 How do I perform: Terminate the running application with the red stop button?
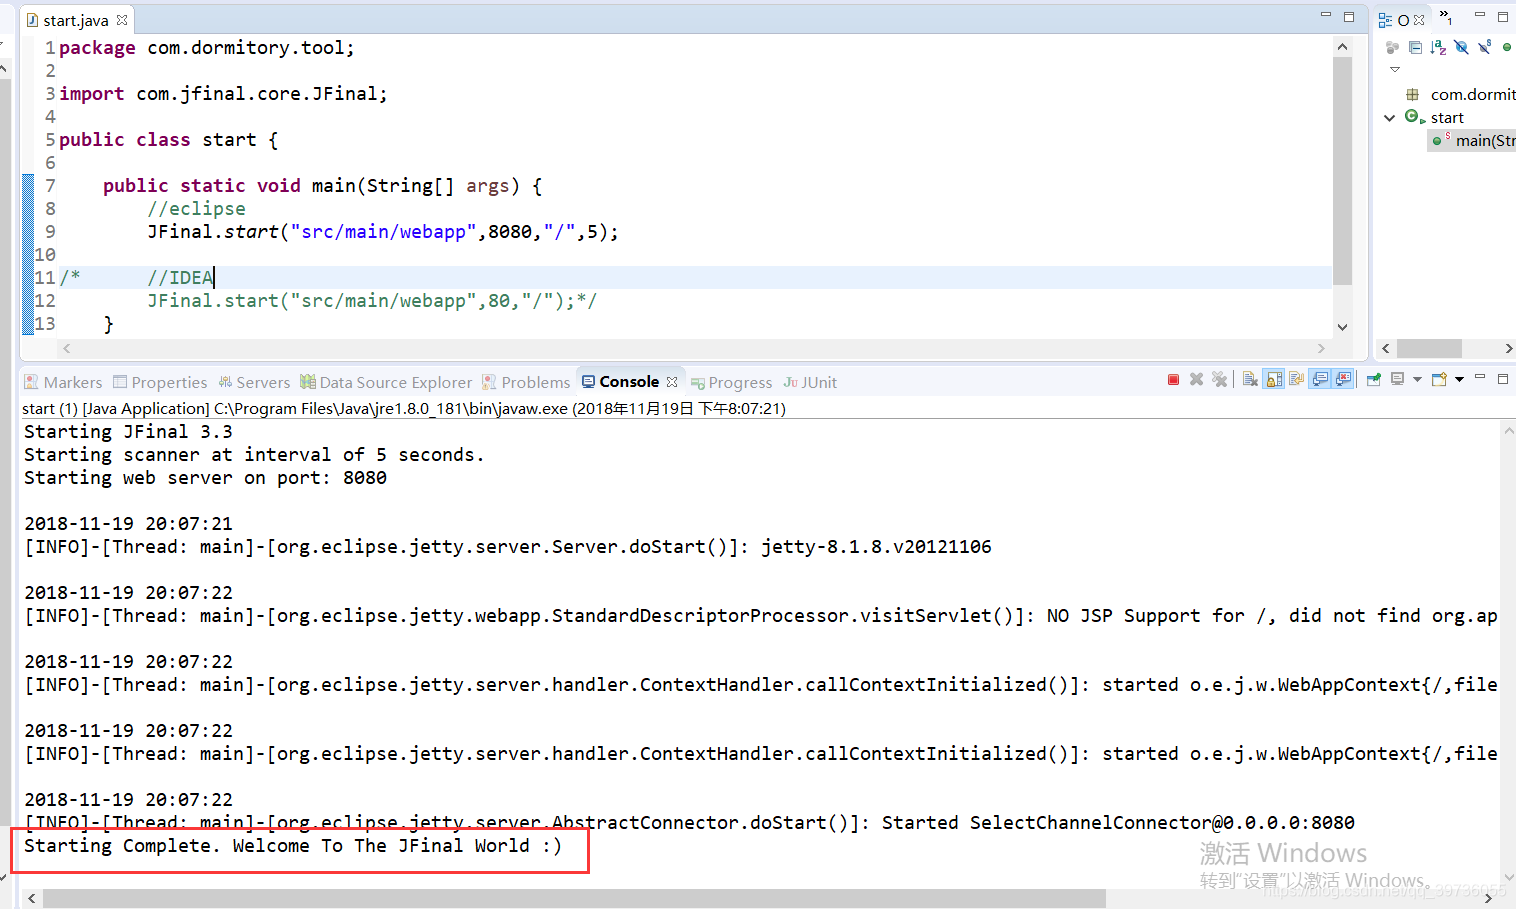point(1173,380)
